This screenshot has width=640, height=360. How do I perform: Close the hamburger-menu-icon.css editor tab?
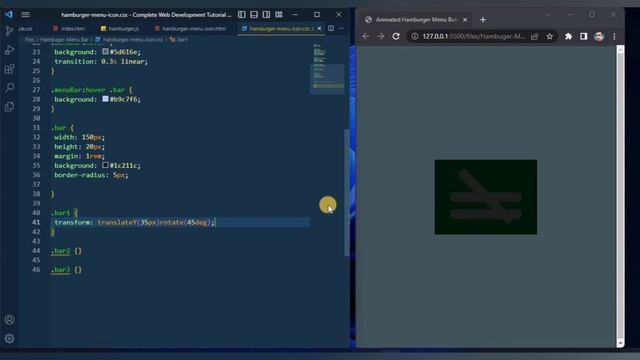[320, 29]
